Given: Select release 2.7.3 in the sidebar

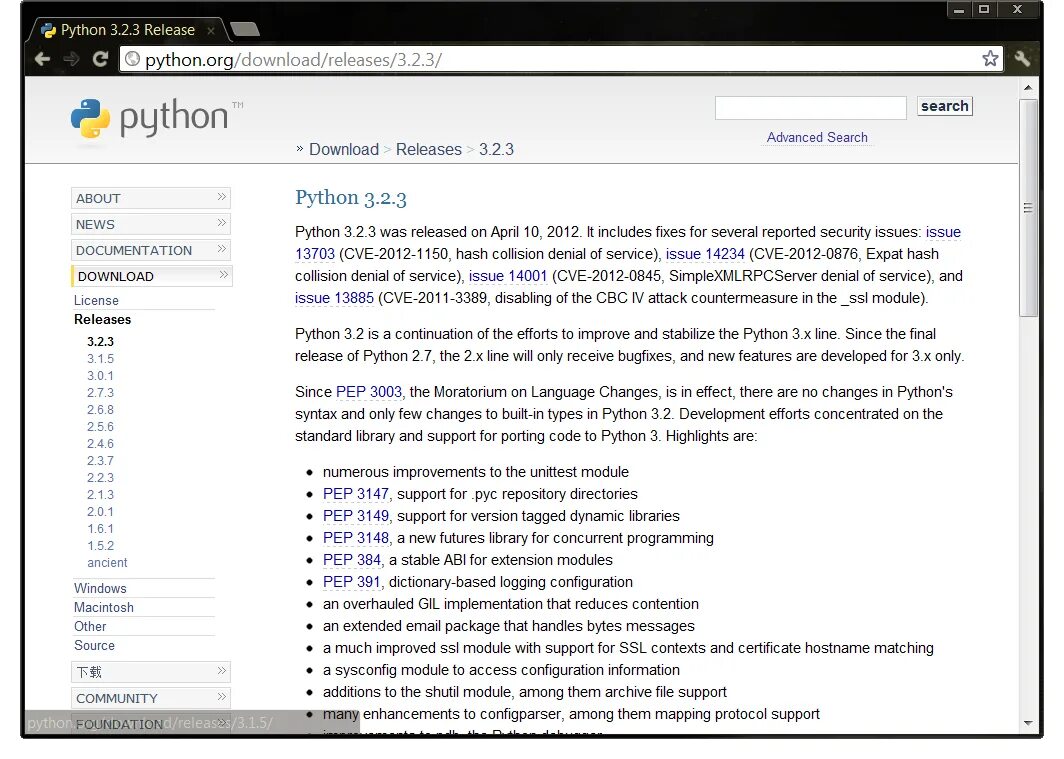Looking at the screenshot, I should [100, 393].
